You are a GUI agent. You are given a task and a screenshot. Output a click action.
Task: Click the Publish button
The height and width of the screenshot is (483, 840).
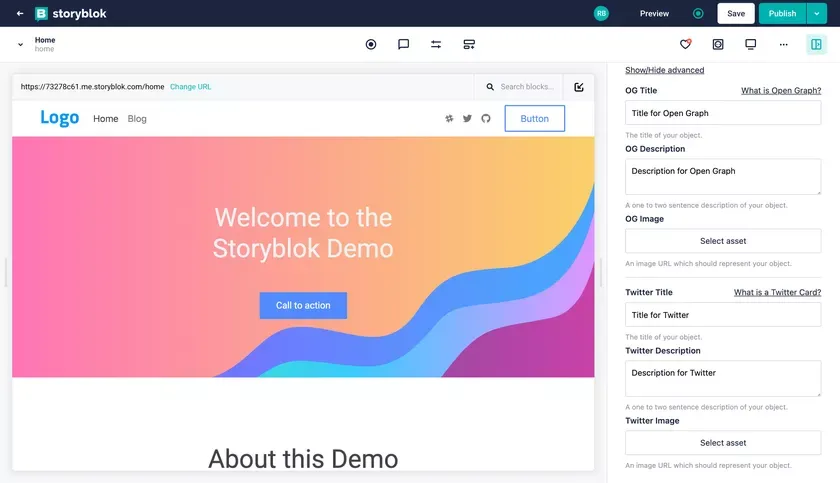coord(782,13)
